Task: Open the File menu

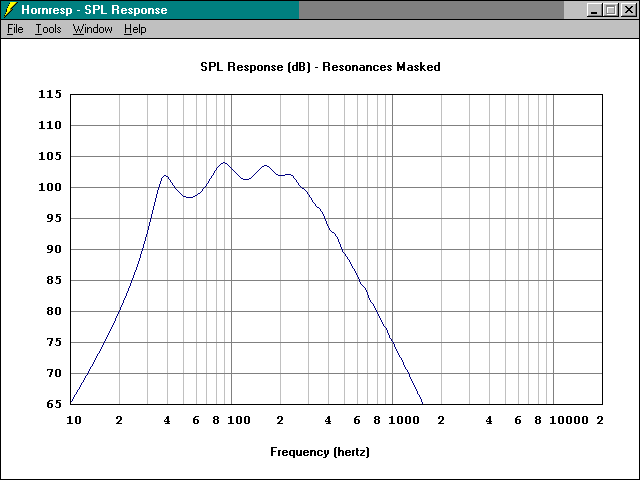Action: 15,29
